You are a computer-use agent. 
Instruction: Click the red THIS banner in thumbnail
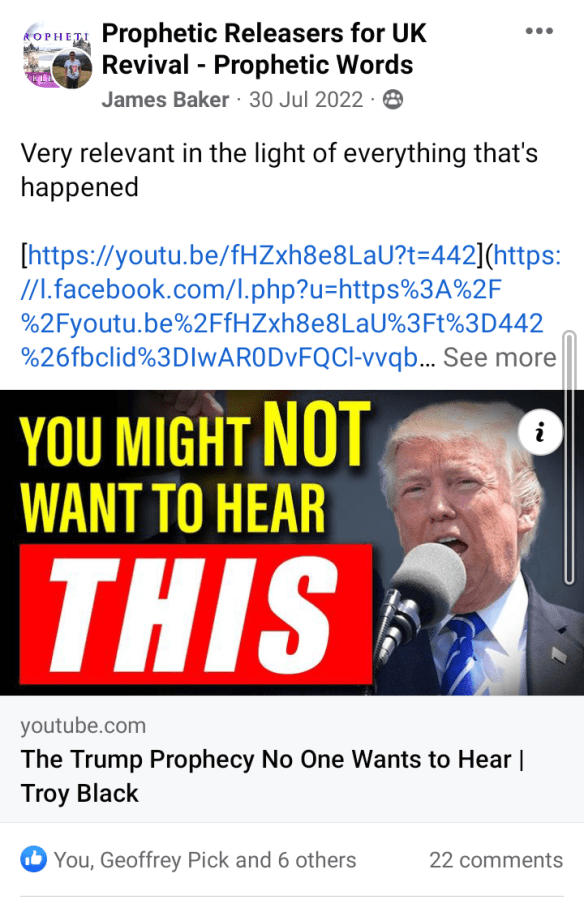pyautogui.click(x=196, y=614)
